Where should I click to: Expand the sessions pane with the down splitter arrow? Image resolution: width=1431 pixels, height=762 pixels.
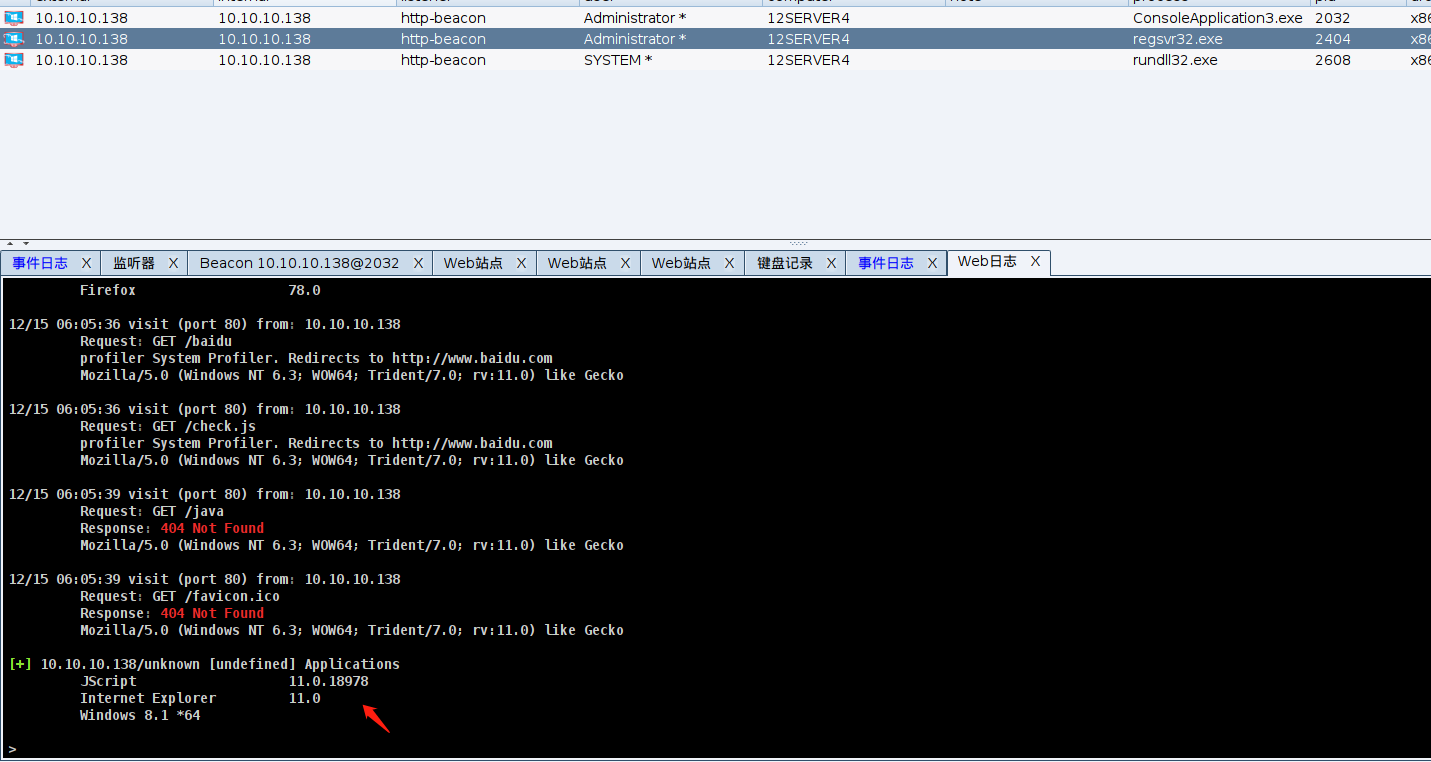[x=25, y=243]
